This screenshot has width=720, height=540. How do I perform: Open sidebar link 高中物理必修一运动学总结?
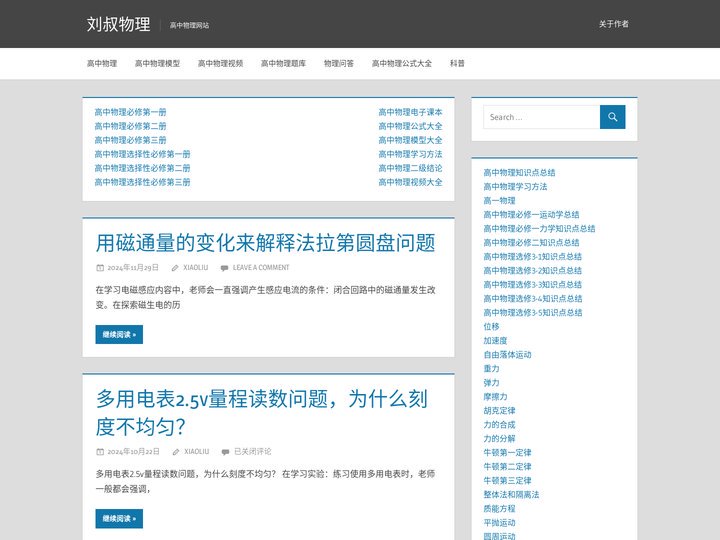[x=531, y=214]
